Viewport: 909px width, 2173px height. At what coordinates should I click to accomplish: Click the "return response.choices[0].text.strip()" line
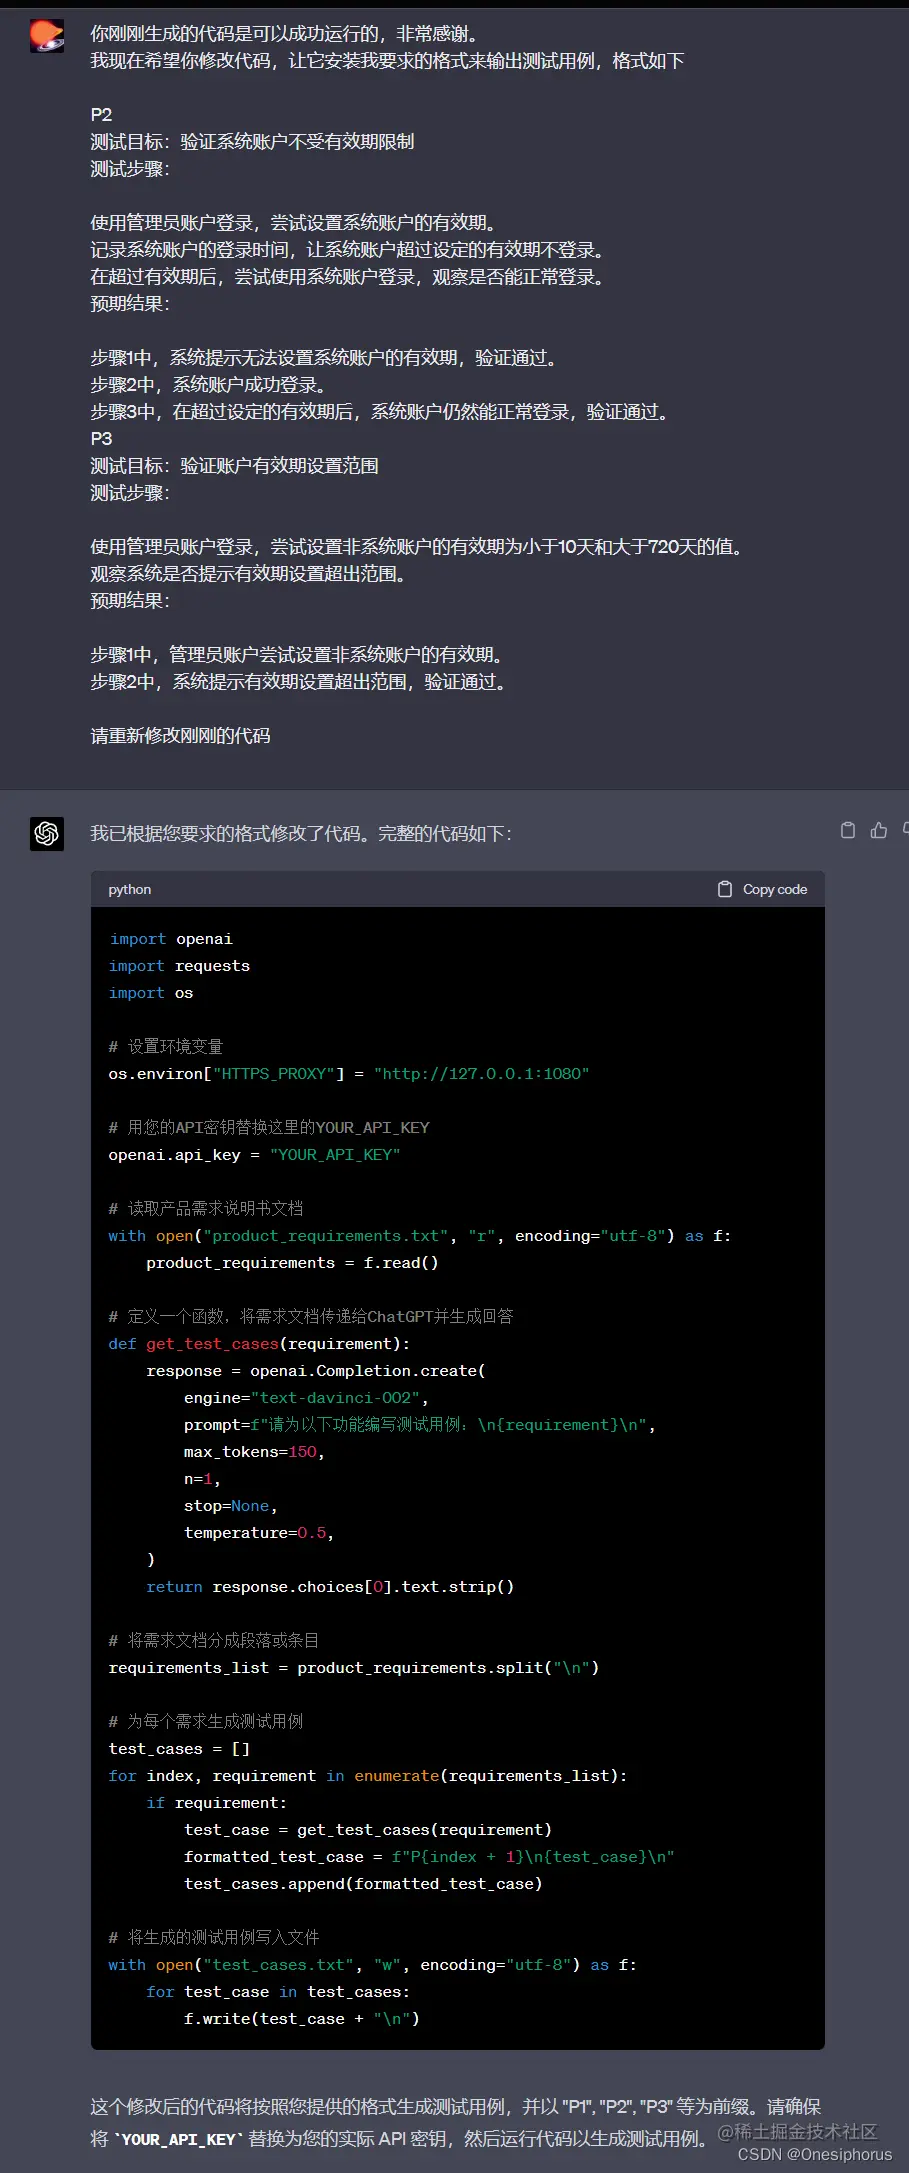(330, 1586)
